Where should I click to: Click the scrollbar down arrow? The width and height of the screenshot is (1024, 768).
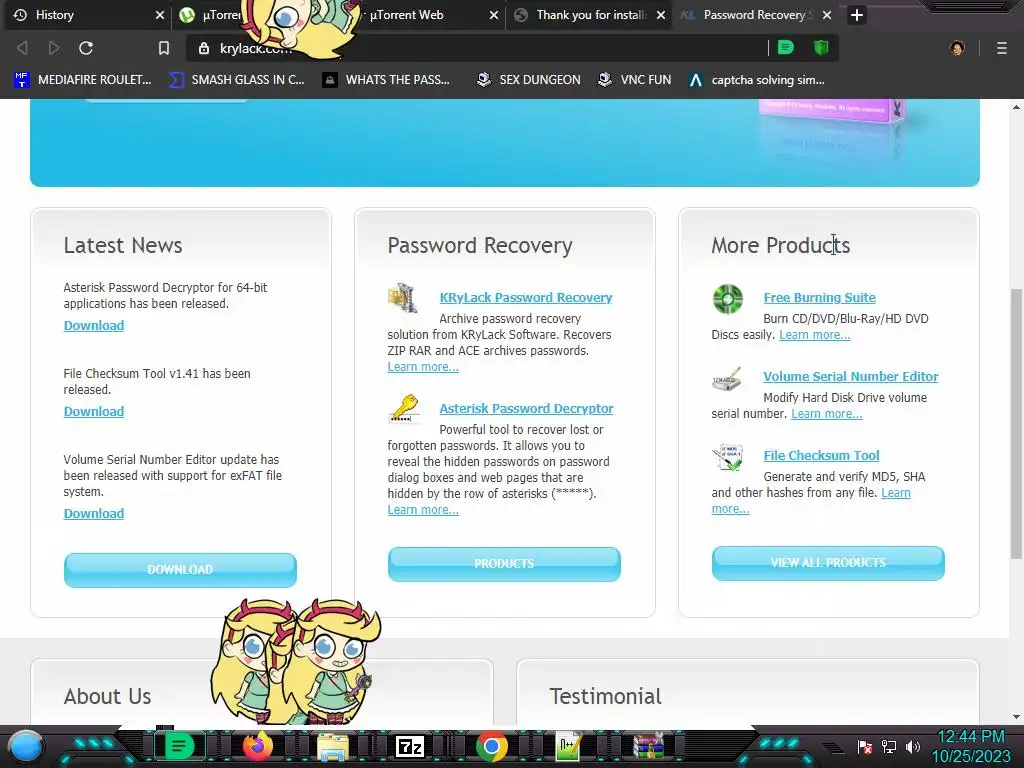[1016, 716]
